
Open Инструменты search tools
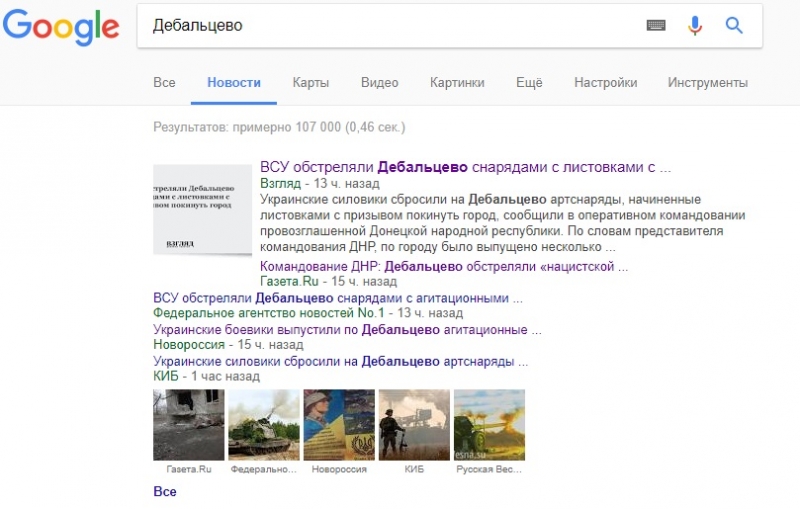click(707, 83)
